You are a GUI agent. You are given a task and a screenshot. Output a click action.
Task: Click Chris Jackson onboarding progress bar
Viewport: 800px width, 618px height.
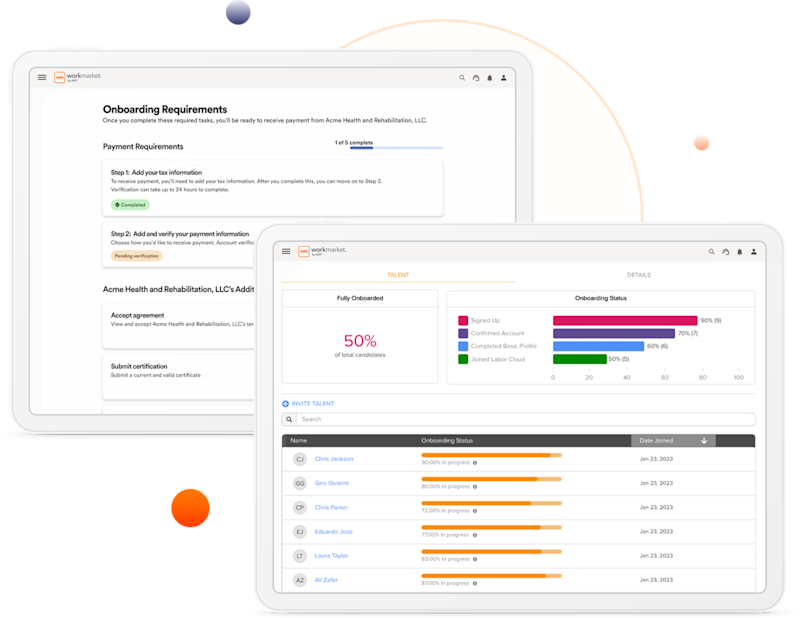pos(491,455)
